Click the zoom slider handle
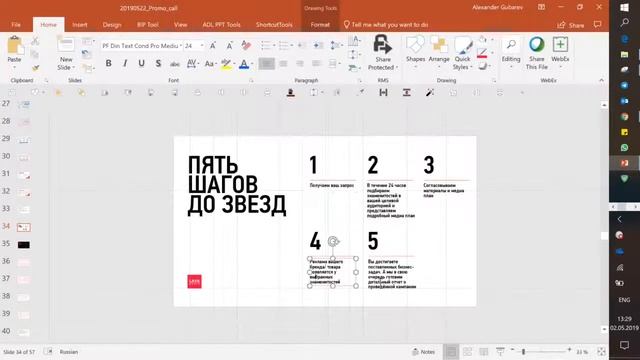640x360 pixels. 523,351
